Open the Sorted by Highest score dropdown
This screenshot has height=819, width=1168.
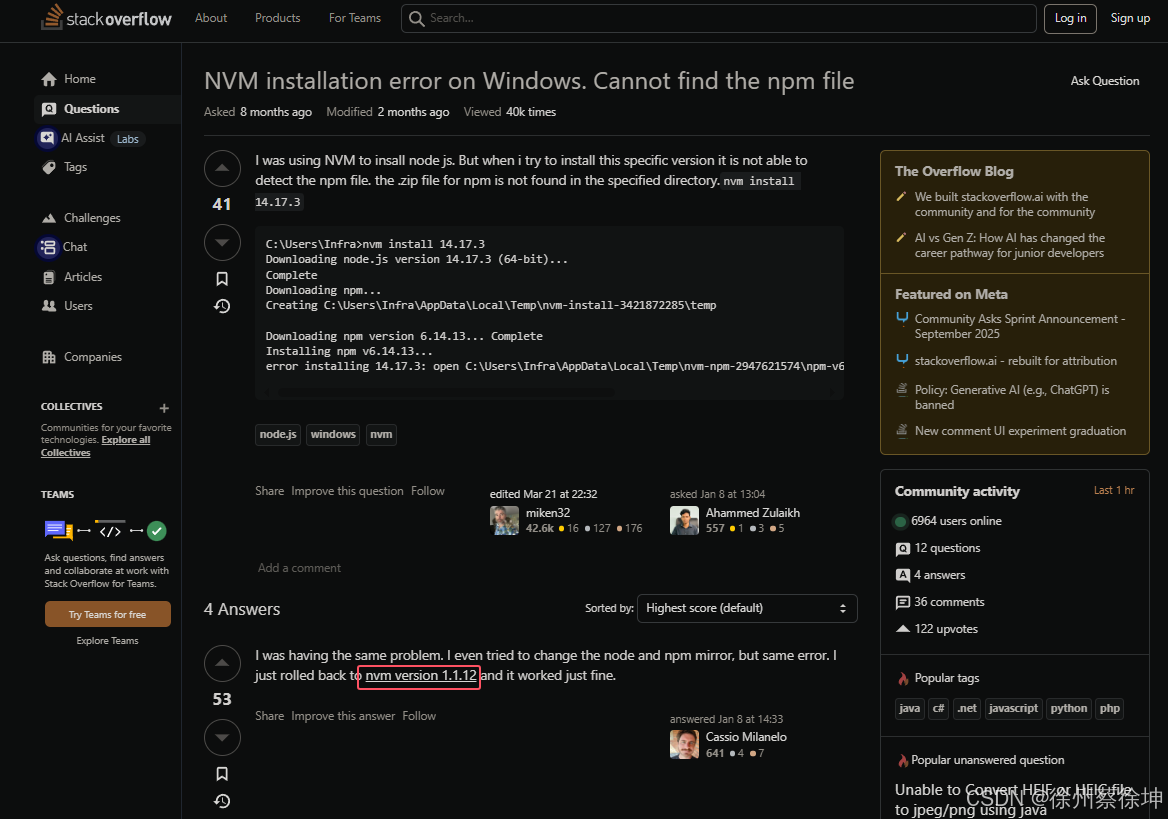747,608
